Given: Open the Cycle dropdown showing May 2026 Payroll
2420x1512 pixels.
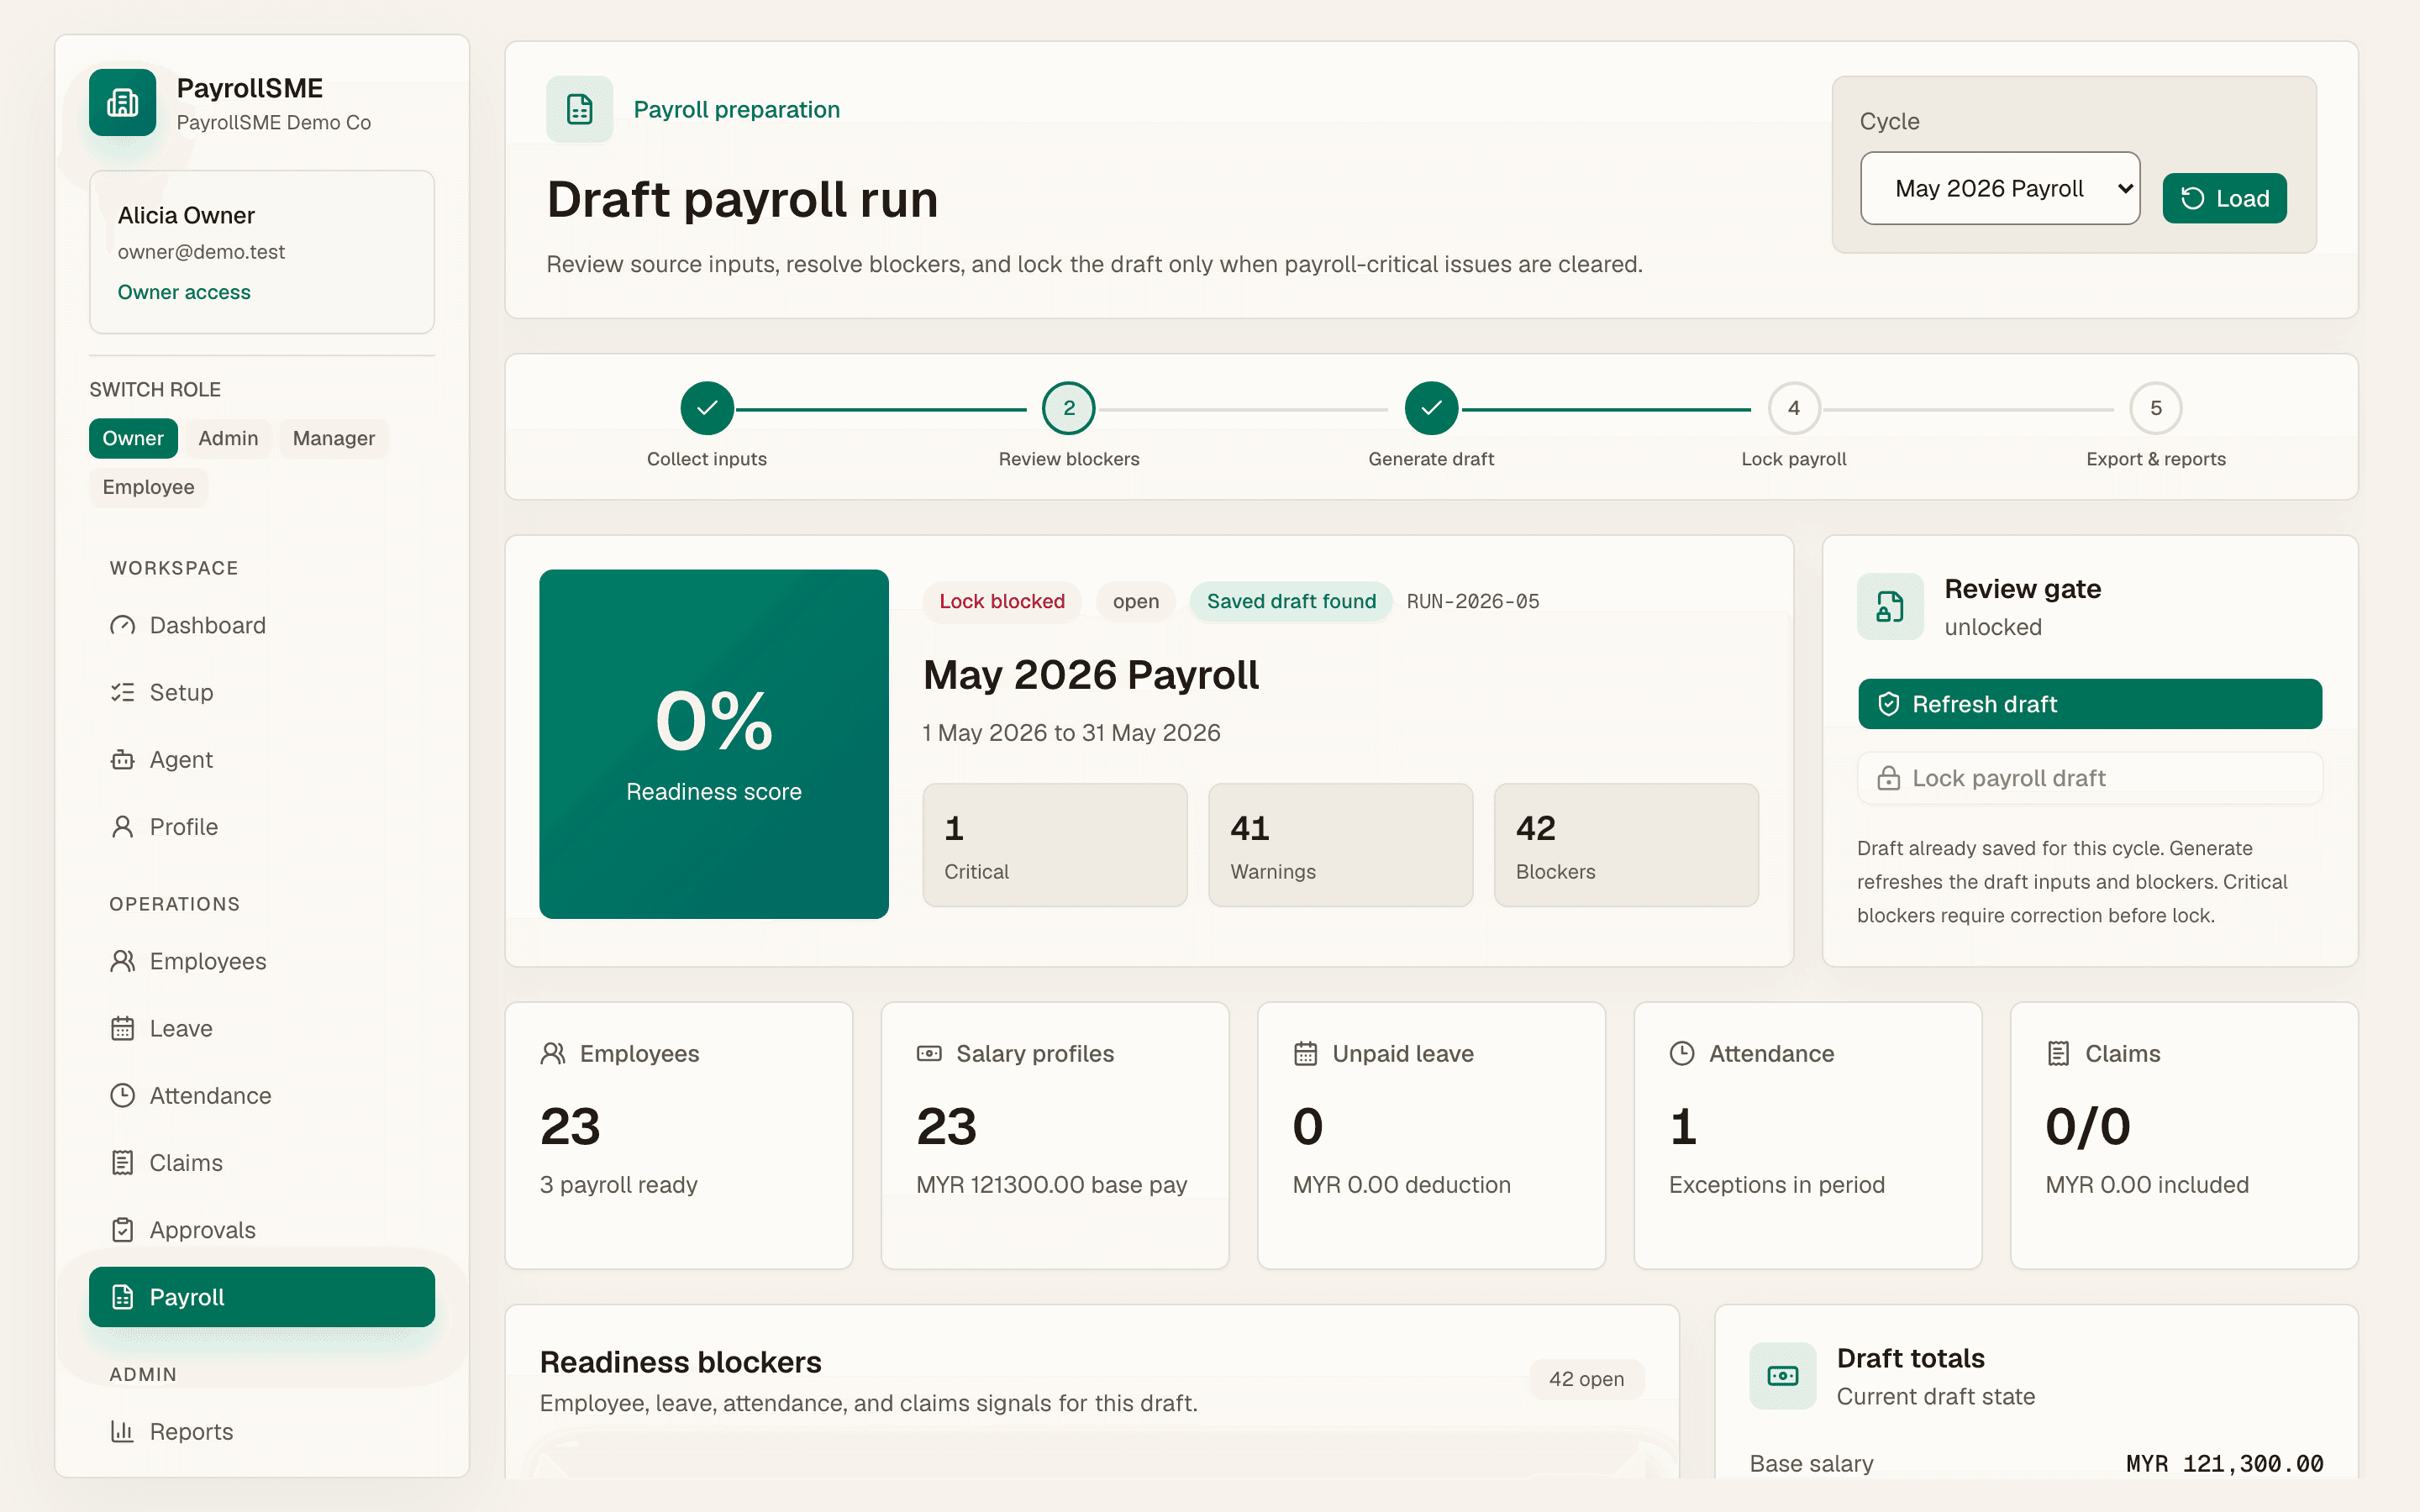Looking at the screenshot, I should [2000, 188].
